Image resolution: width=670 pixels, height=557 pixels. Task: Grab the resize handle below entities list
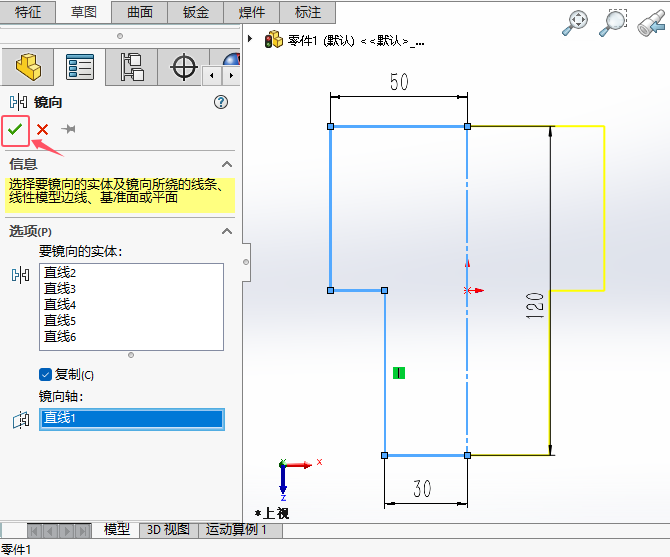point(131,355)
